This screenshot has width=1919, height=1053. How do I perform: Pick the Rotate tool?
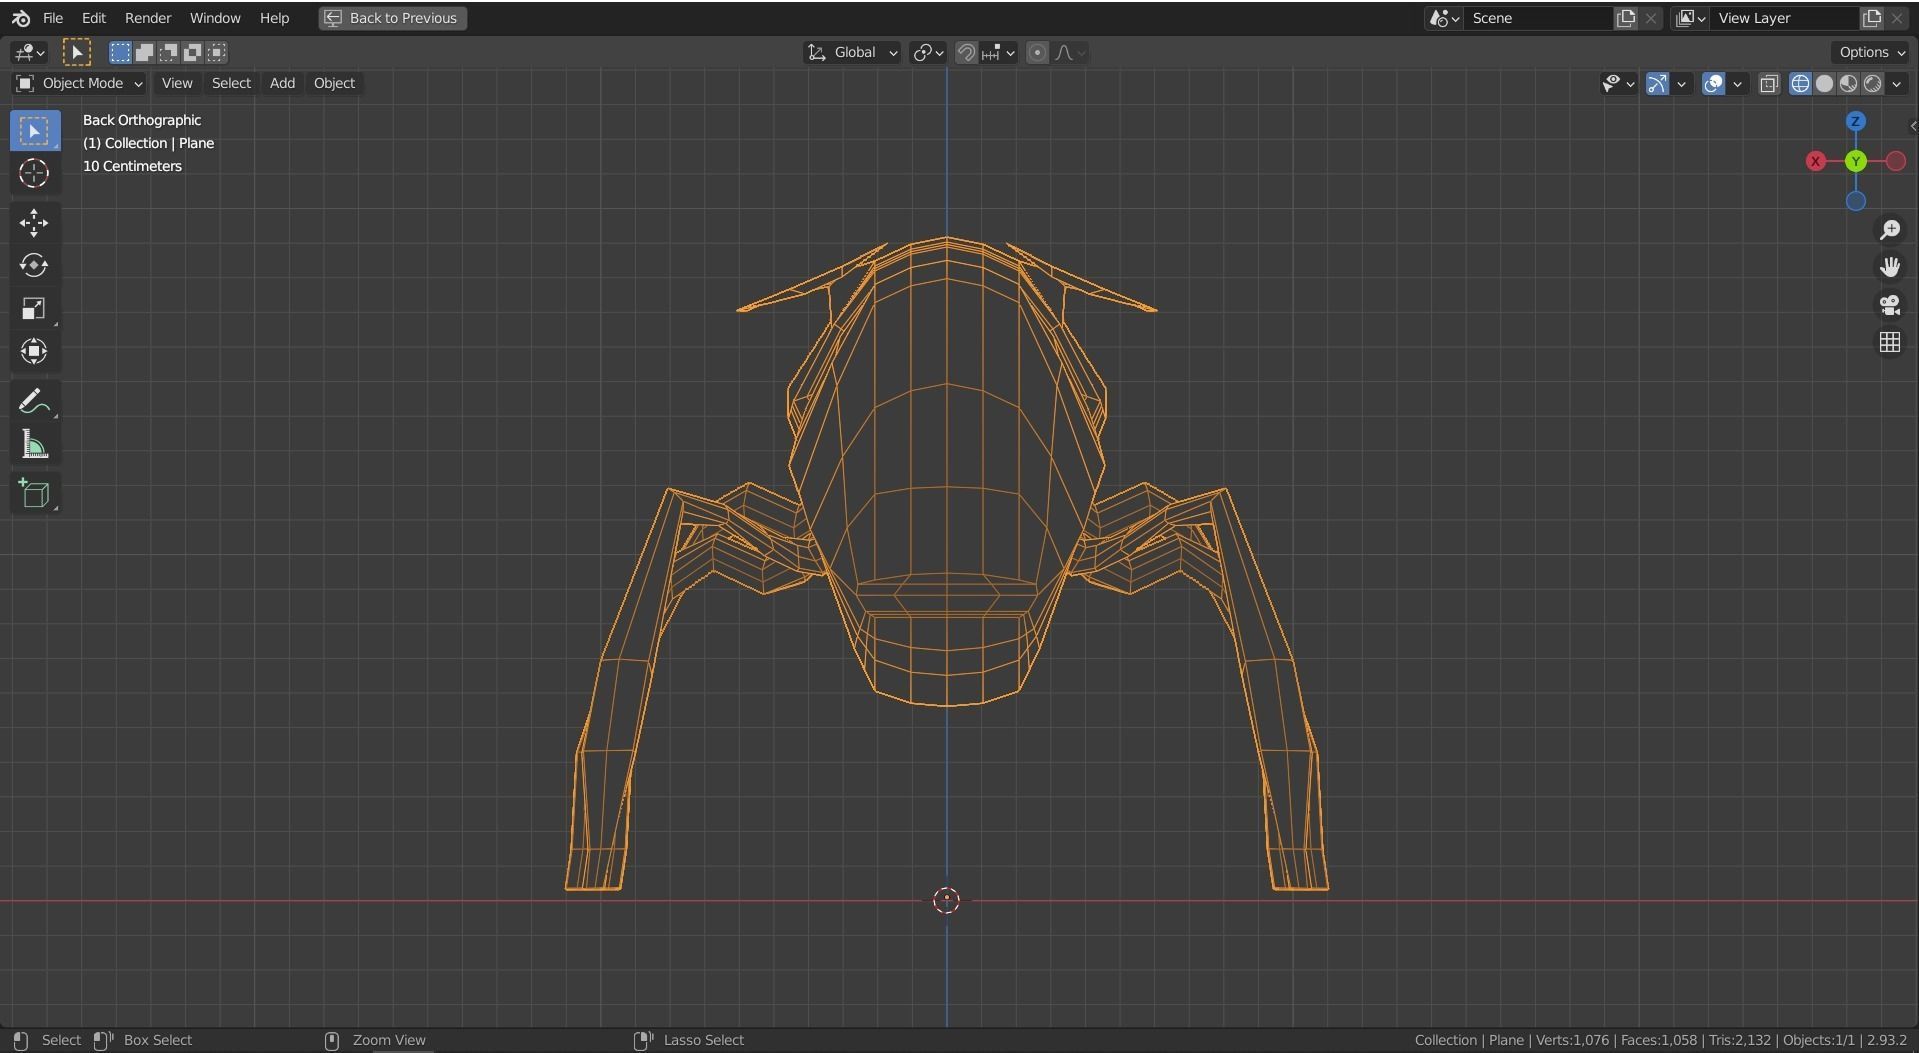[x=35, y=265]
